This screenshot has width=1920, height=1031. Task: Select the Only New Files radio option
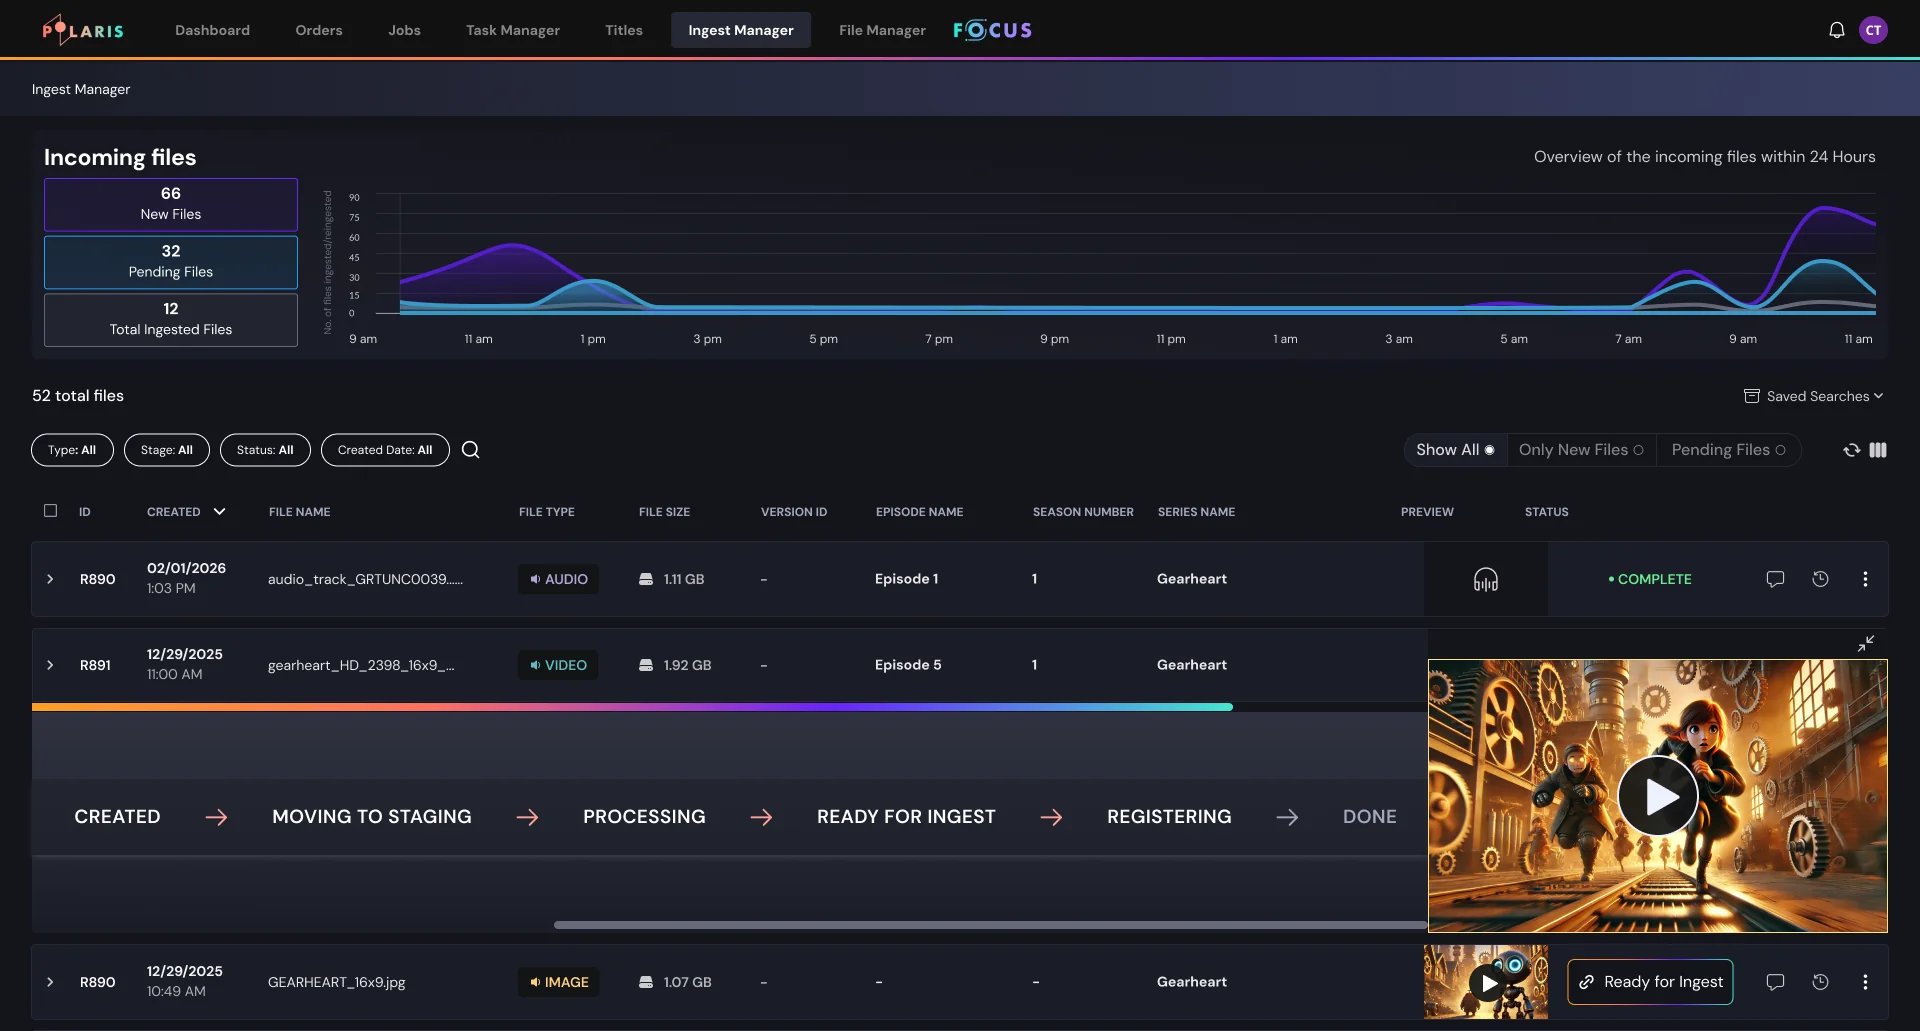click(1580, 450)
